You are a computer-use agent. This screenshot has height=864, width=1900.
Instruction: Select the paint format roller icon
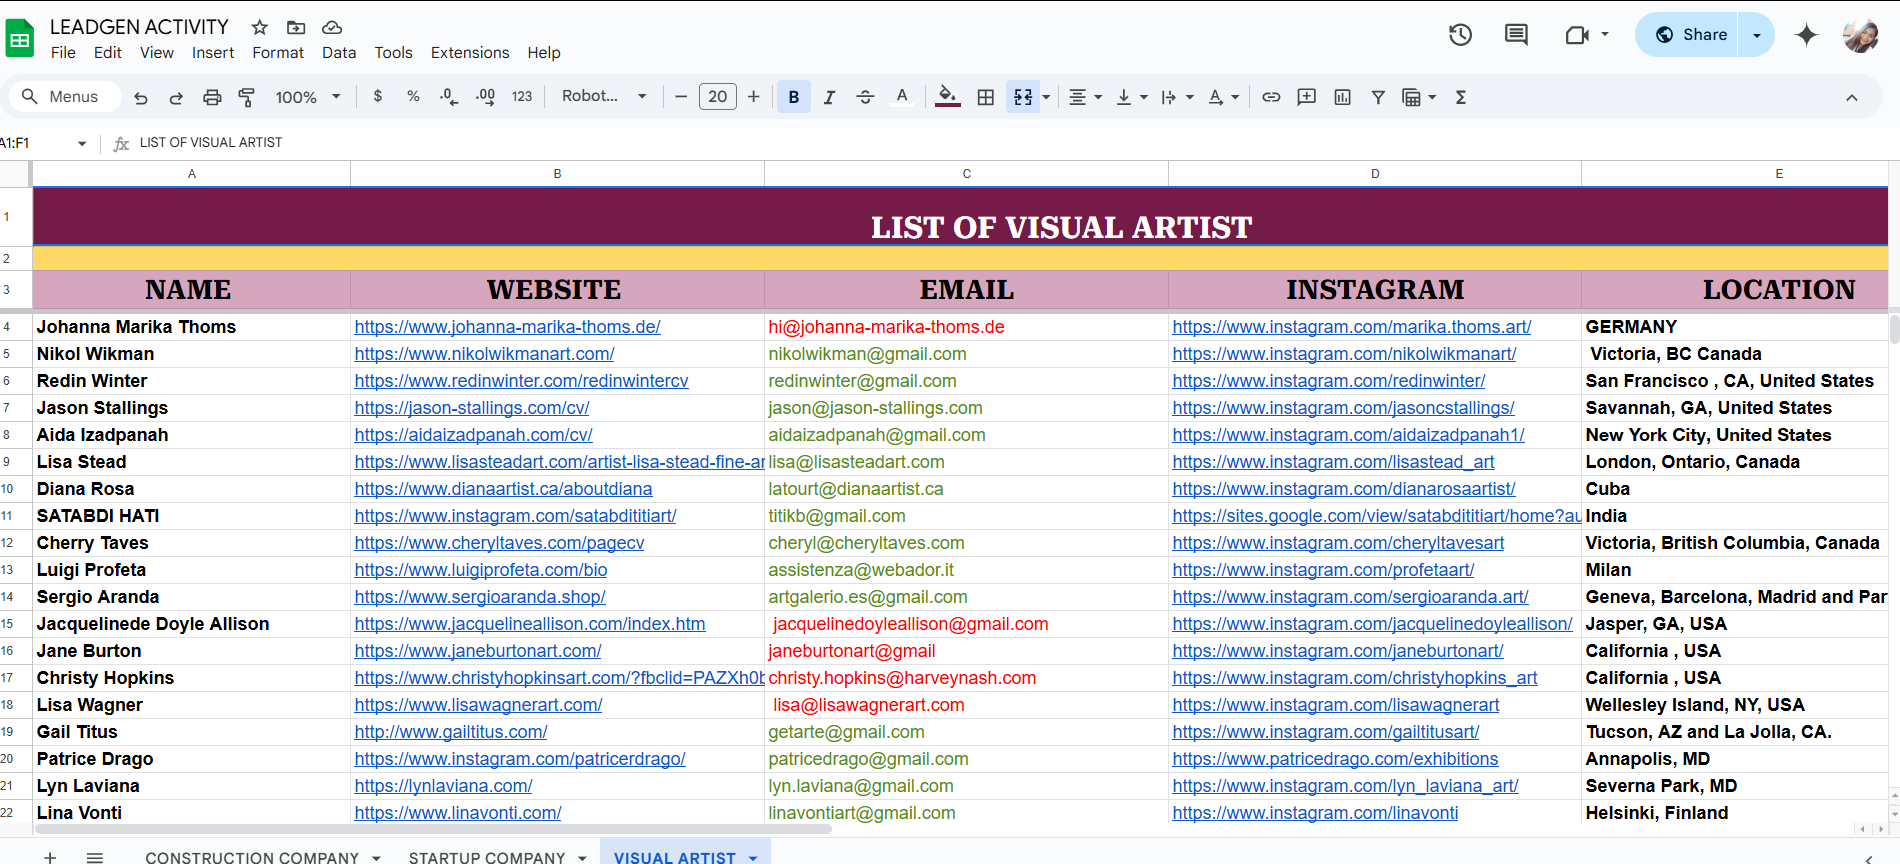(x=246, y=97)
